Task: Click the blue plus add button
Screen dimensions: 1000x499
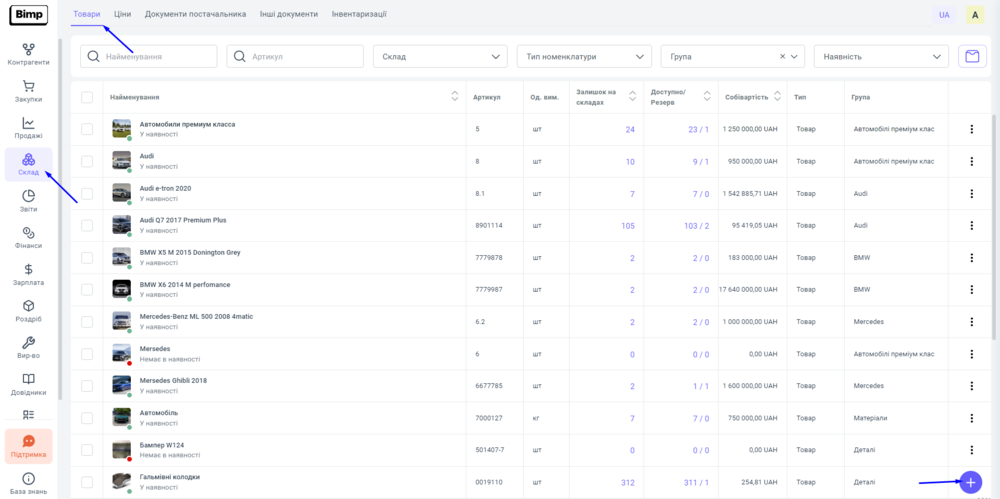Action: click(969, 482)
